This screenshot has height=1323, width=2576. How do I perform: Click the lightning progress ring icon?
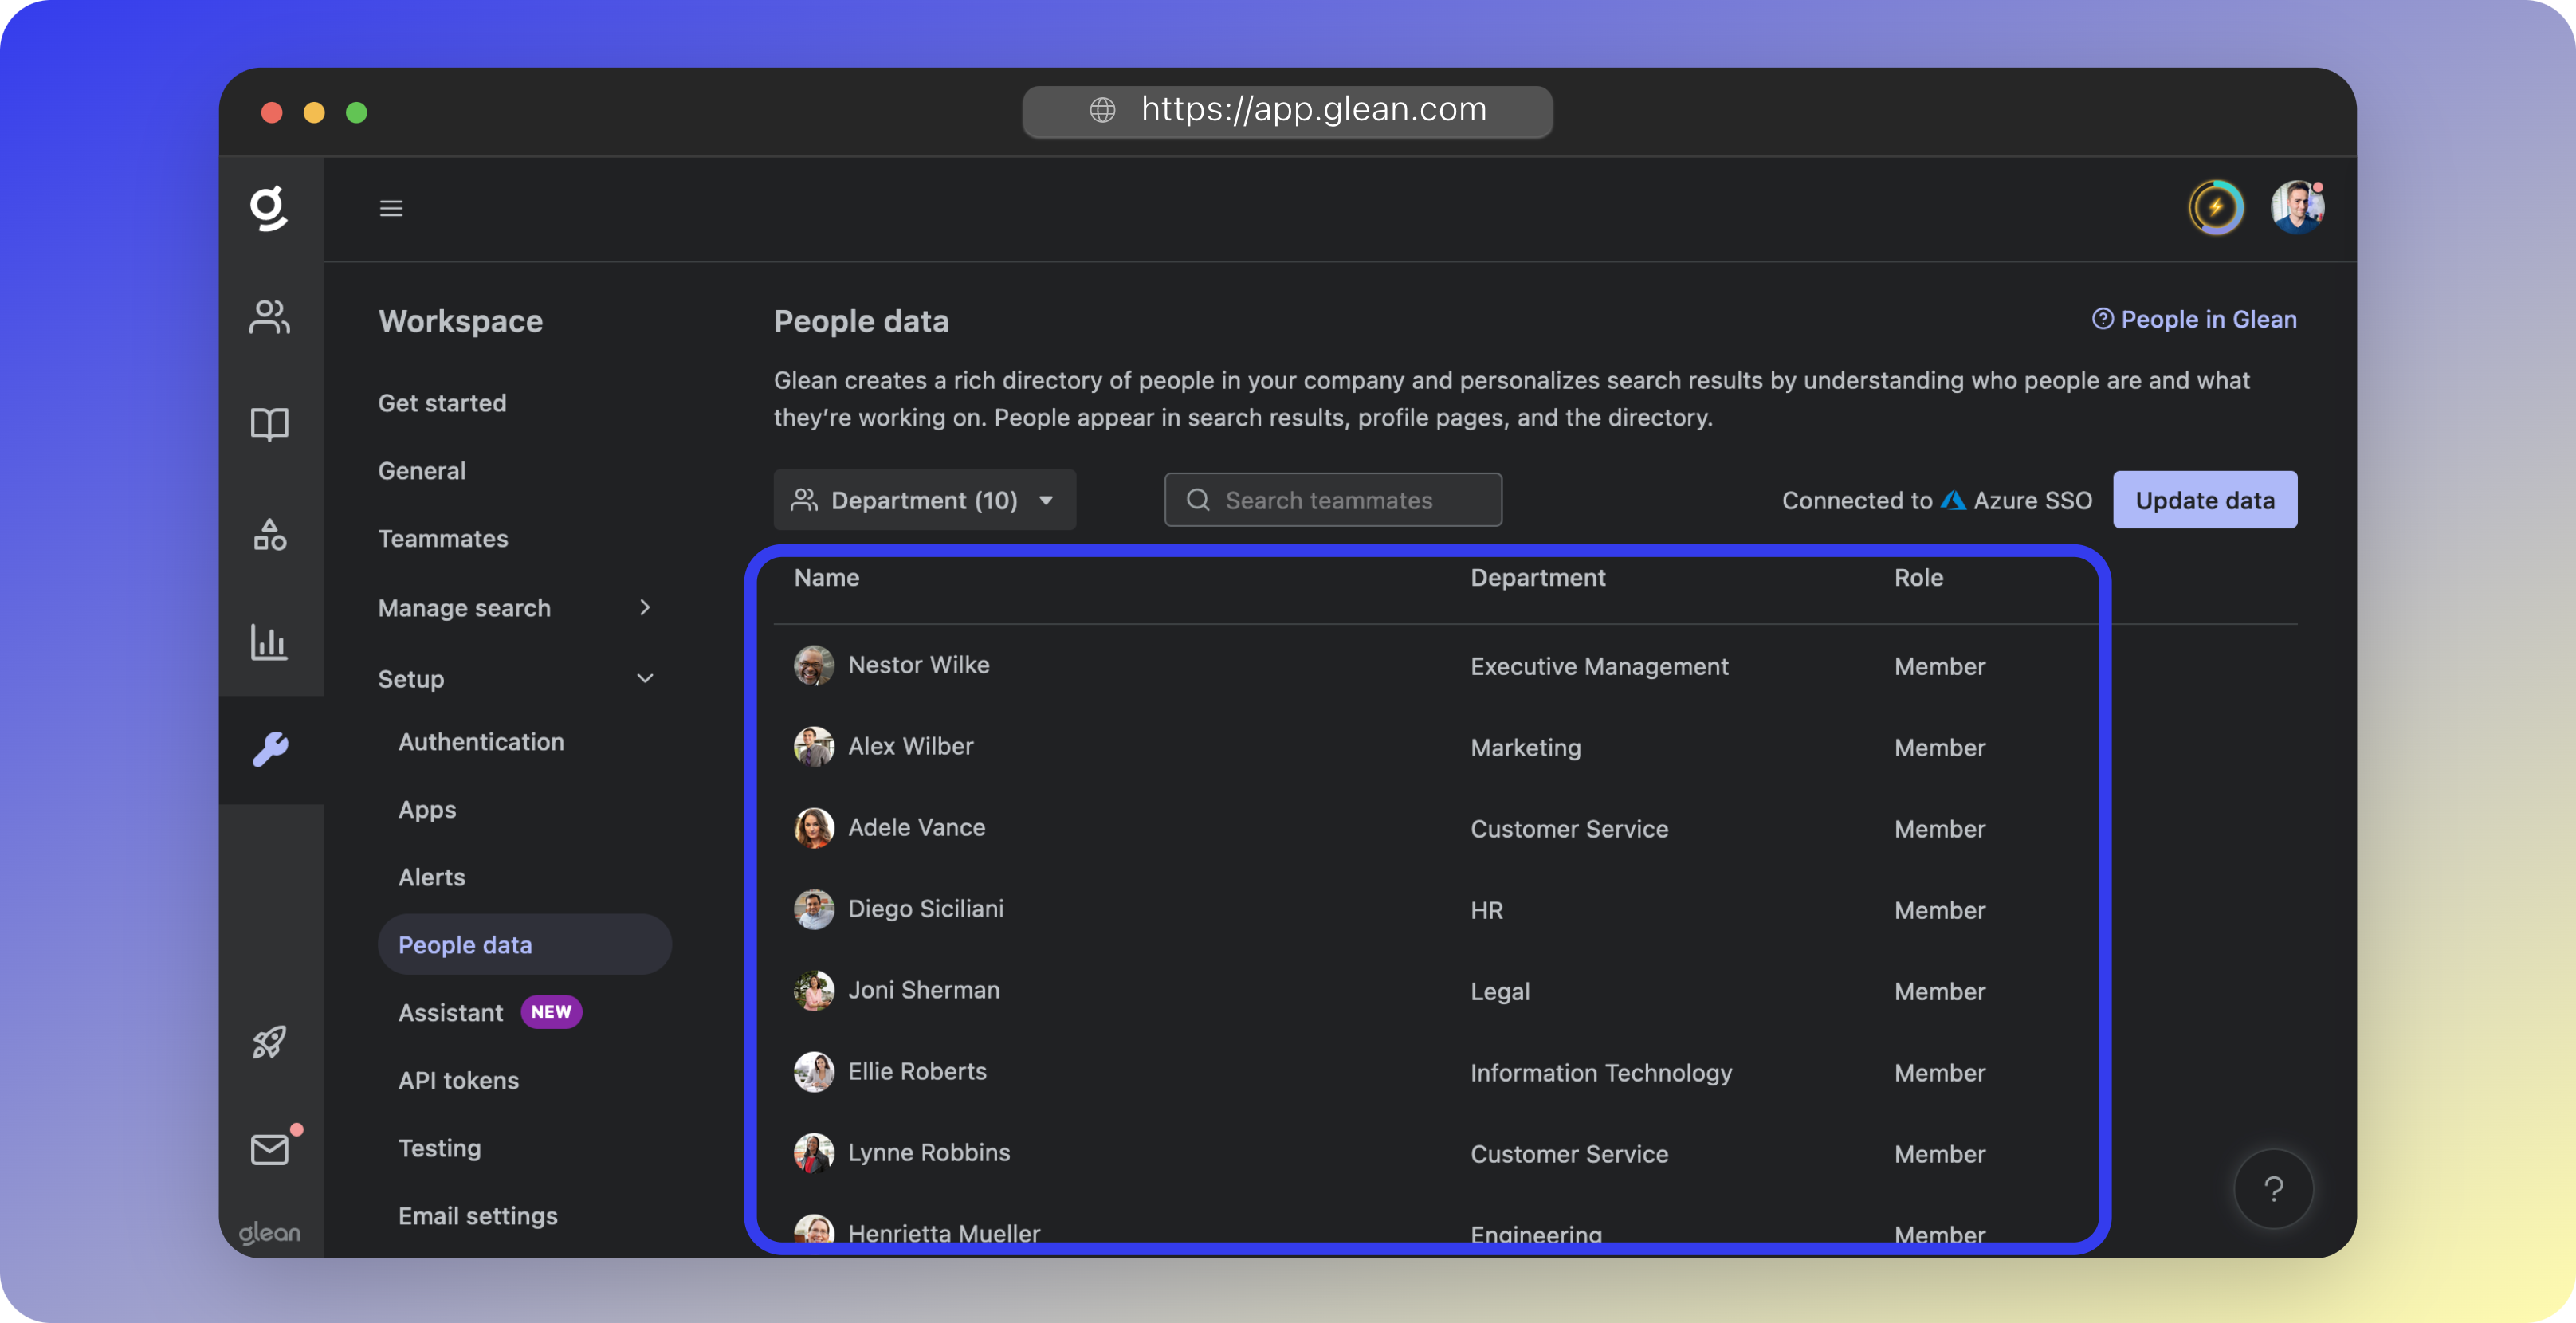2218,207
